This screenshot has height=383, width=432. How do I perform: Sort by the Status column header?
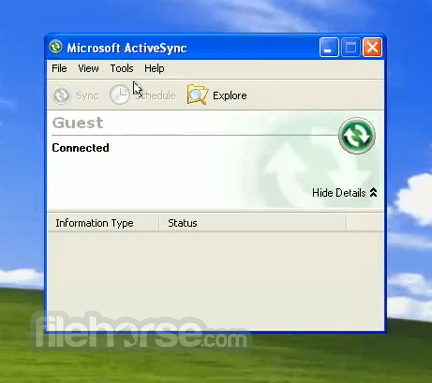253,223
